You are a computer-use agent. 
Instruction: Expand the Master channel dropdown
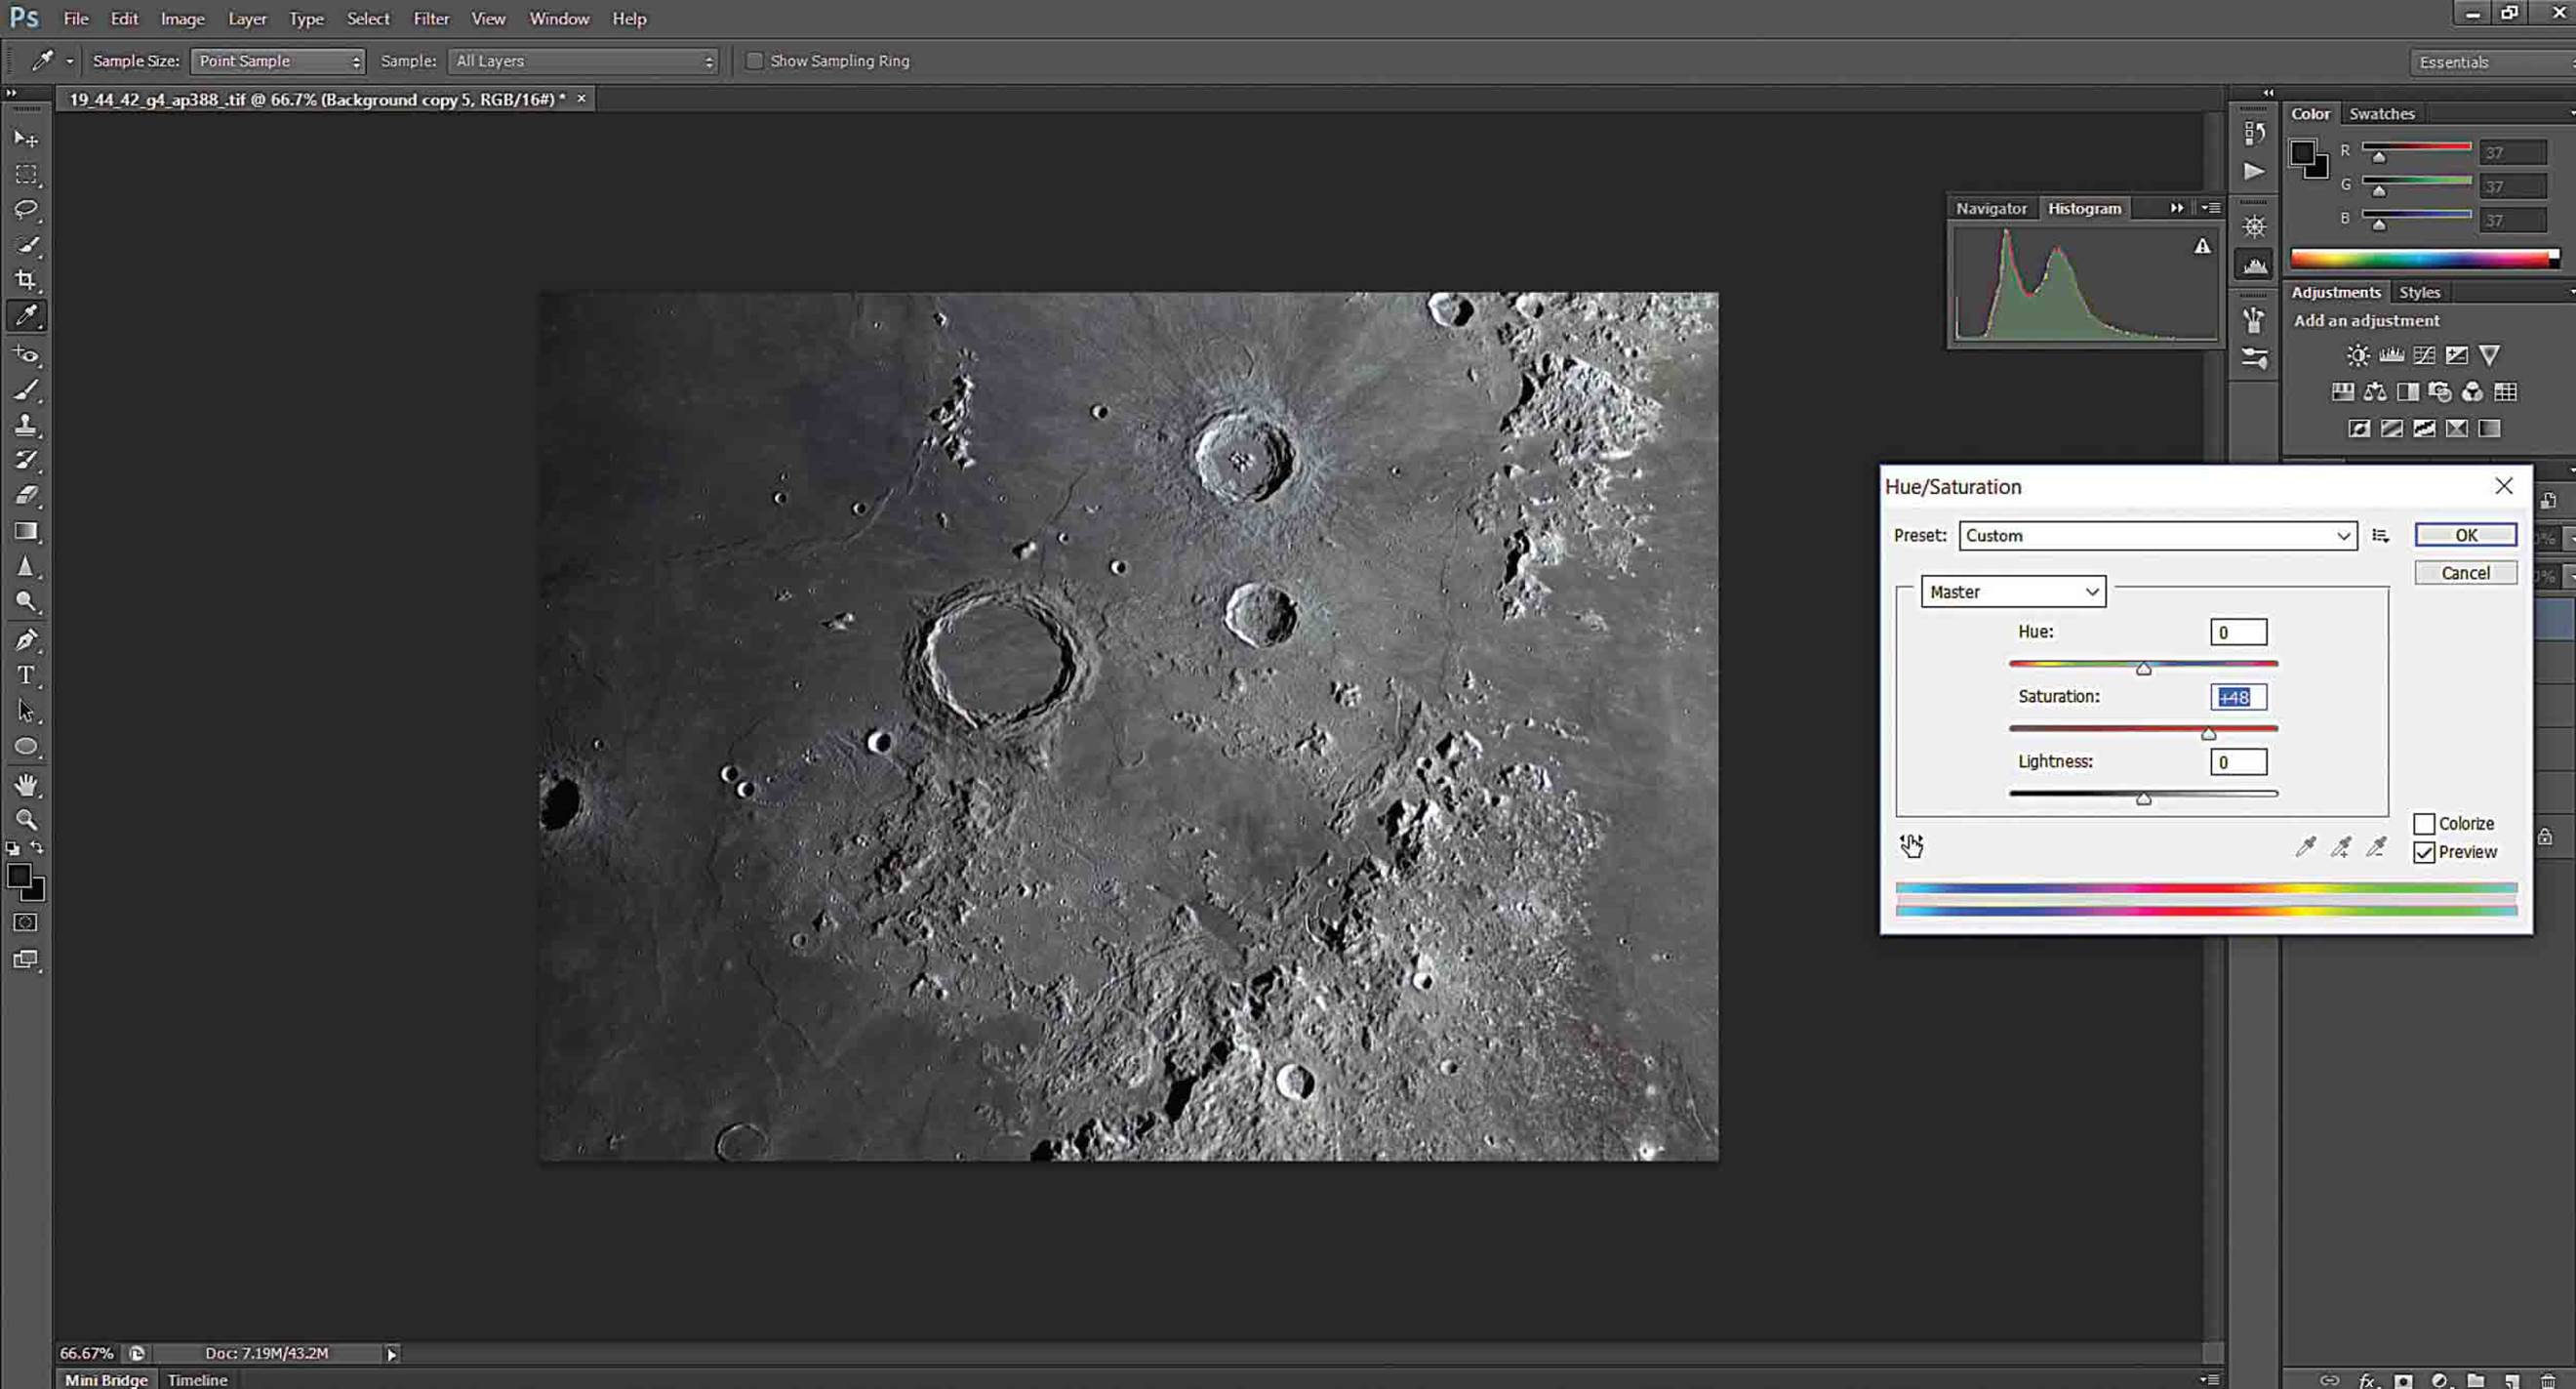point(2013,592)
